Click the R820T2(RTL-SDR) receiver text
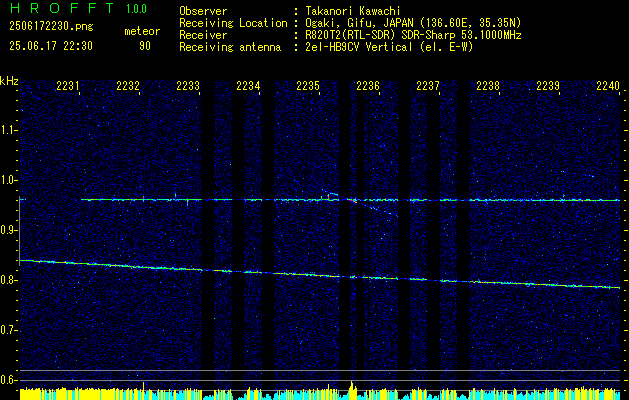The image size is (629, 400). pyautogui.click(x=413, y=35)
